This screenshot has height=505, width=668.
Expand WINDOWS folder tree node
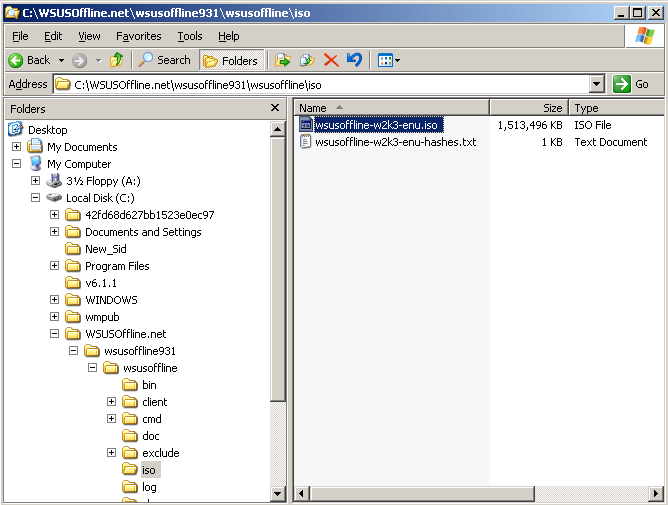(x=54, y=300)
